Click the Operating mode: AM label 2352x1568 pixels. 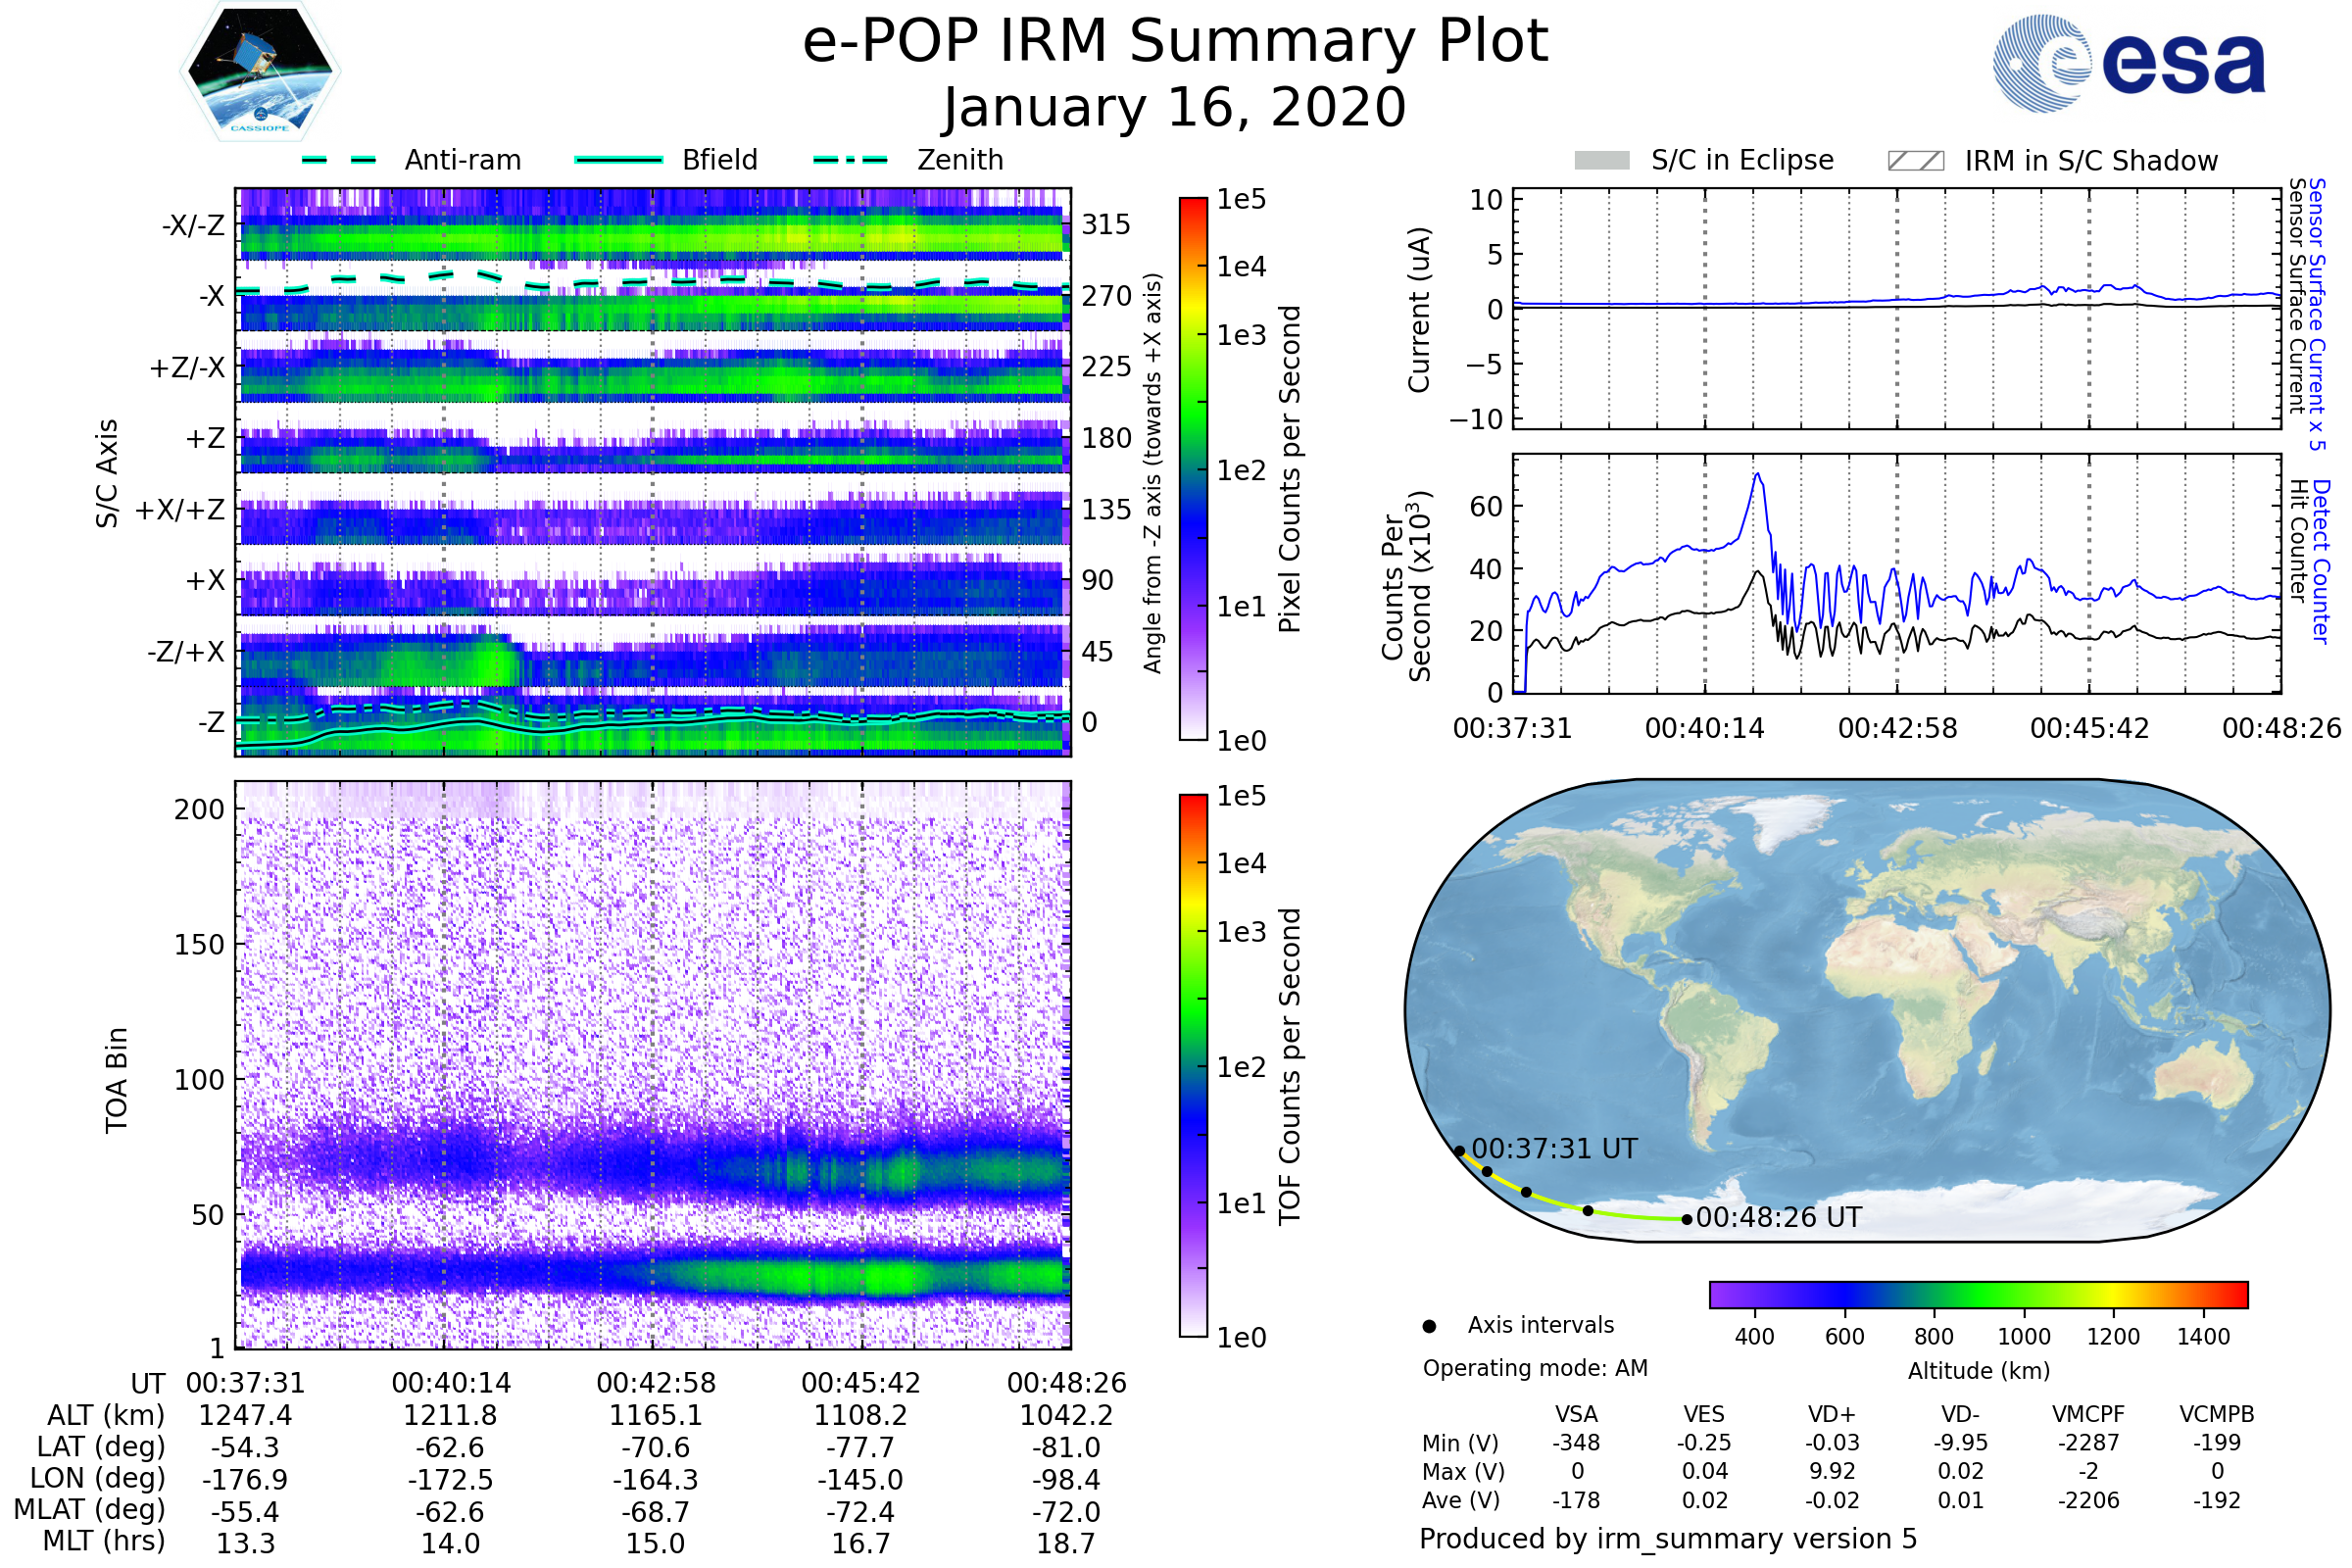(1535, 1368)
